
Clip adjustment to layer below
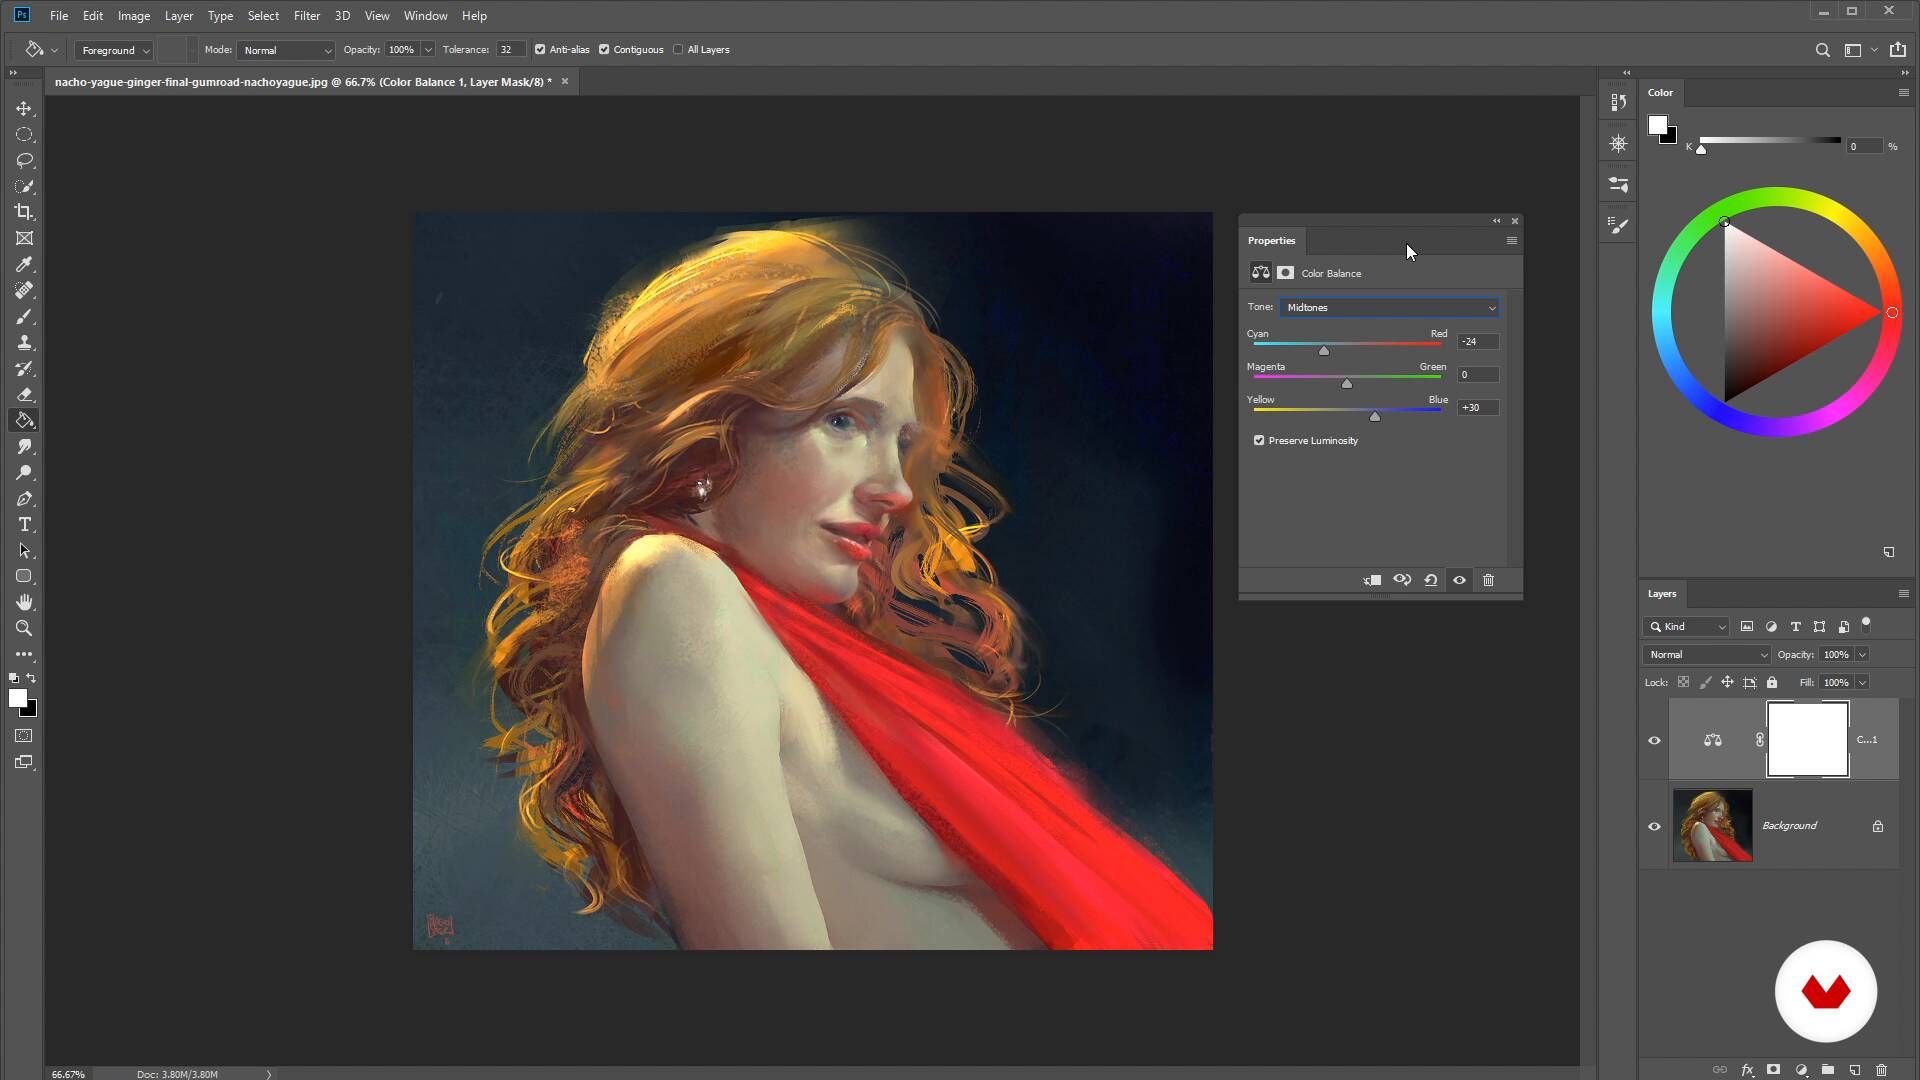[1372, 580]
